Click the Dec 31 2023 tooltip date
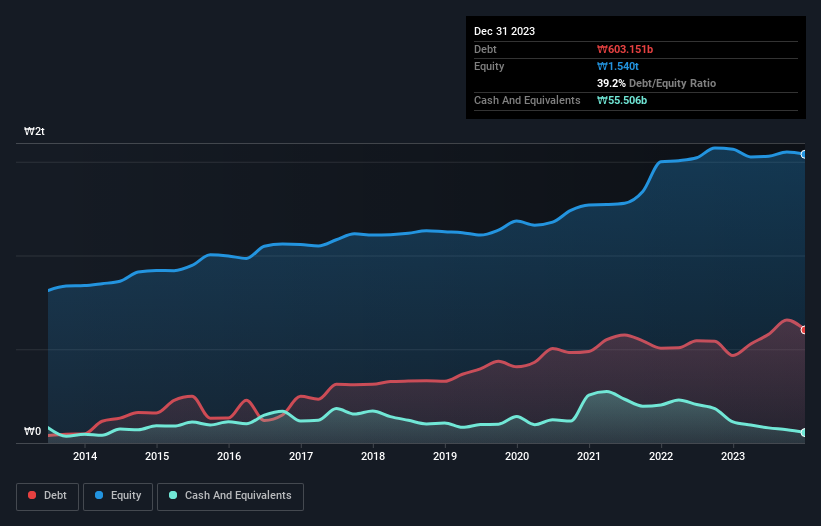Viewport: 821px width, 526px height. coord(504,31)
